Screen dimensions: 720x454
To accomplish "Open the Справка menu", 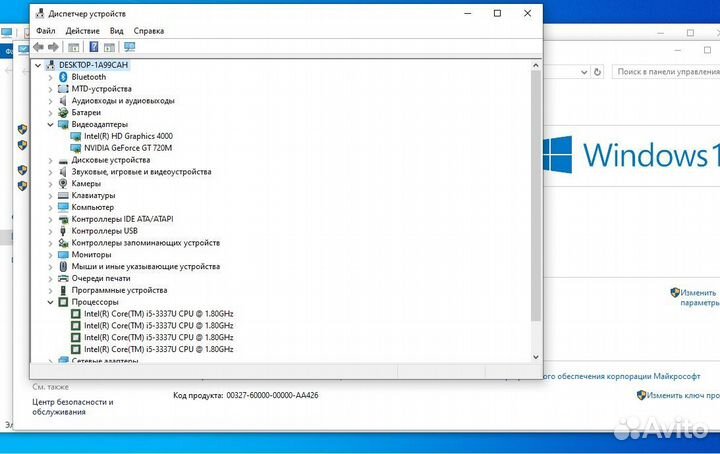I will pos(149,31).
